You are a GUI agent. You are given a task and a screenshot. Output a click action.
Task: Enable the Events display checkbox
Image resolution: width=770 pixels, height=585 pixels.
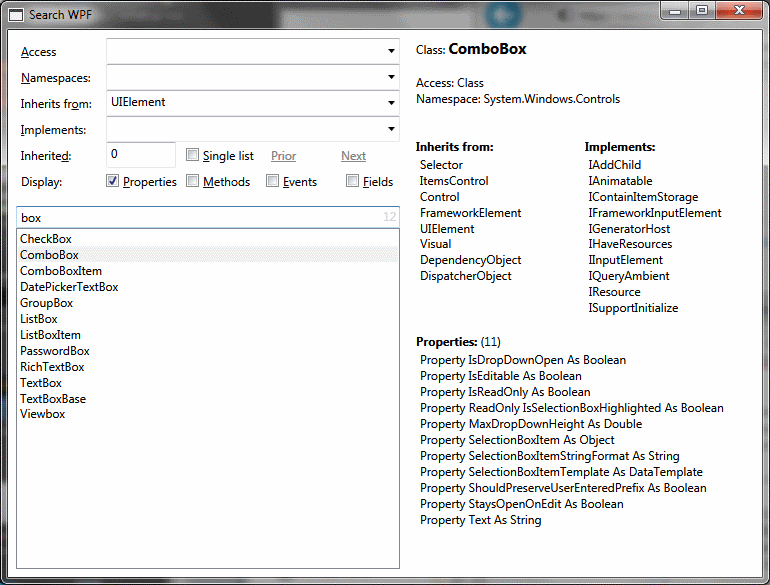coord(273,181)
